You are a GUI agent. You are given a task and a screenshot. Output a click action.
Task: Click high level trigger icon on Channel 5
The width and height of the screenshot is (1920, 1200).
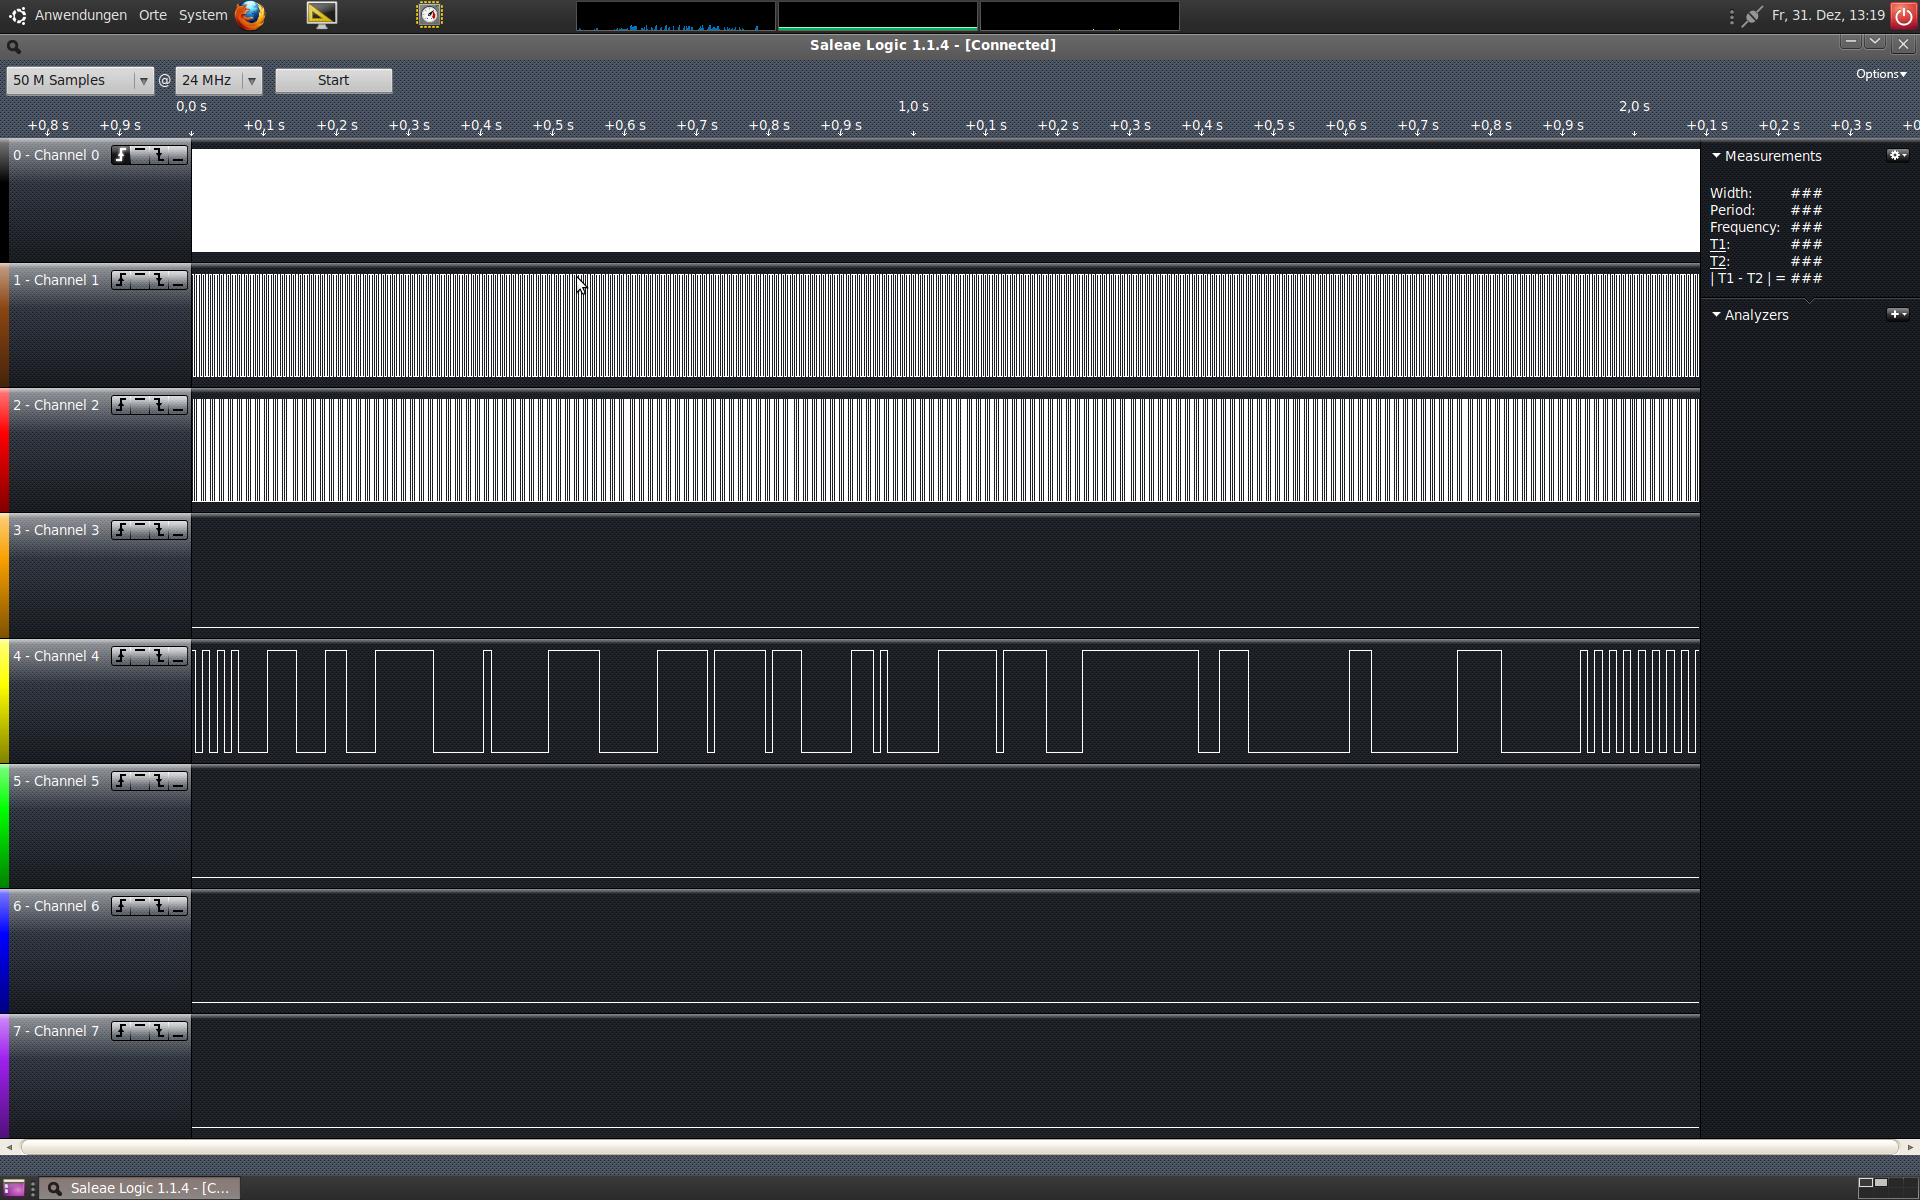coord(140,781)
